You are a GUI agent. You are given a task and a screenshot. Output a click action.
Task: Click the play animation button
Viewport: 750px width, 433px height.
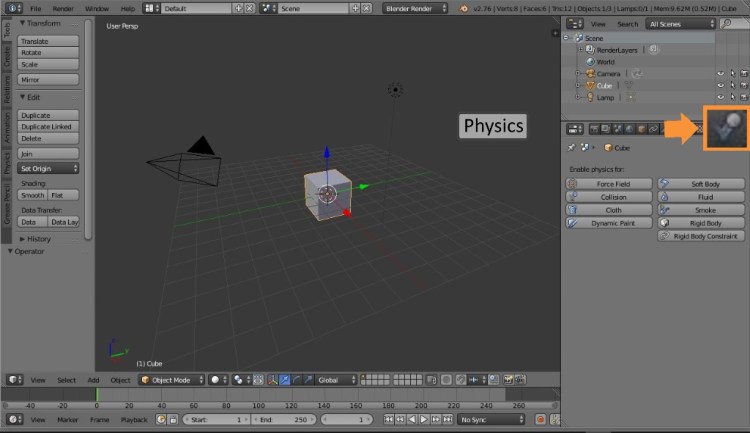tap(424, 419)
